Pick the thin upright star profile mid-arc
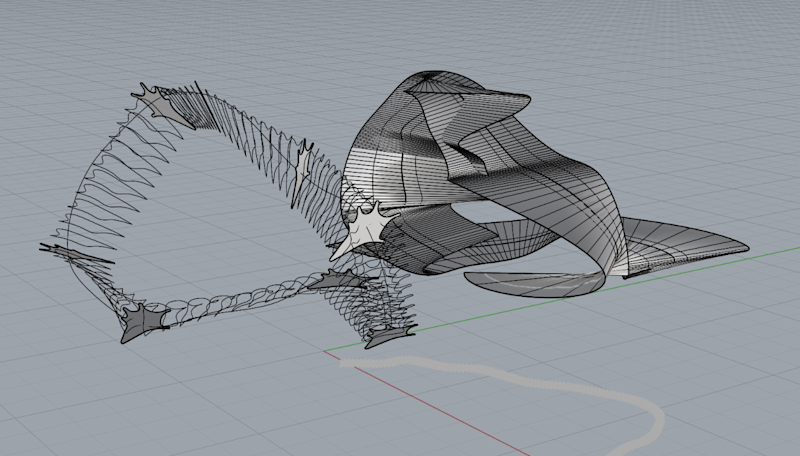800x456 pixels. (x=302, y=171)
